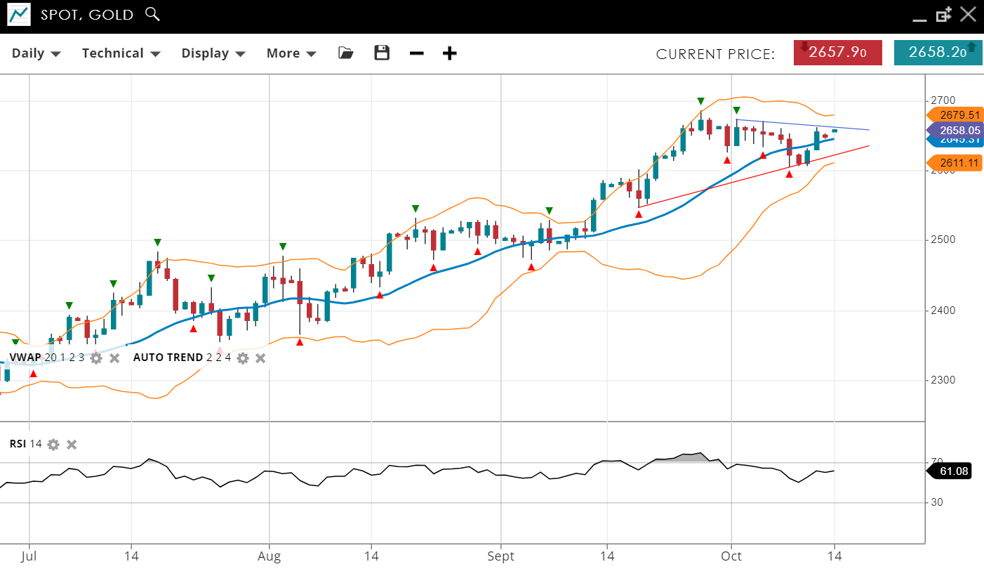Screen dimensions: 984x569
Task: Click the teal buy price 2658.2 button
Action: pos(937,53)
